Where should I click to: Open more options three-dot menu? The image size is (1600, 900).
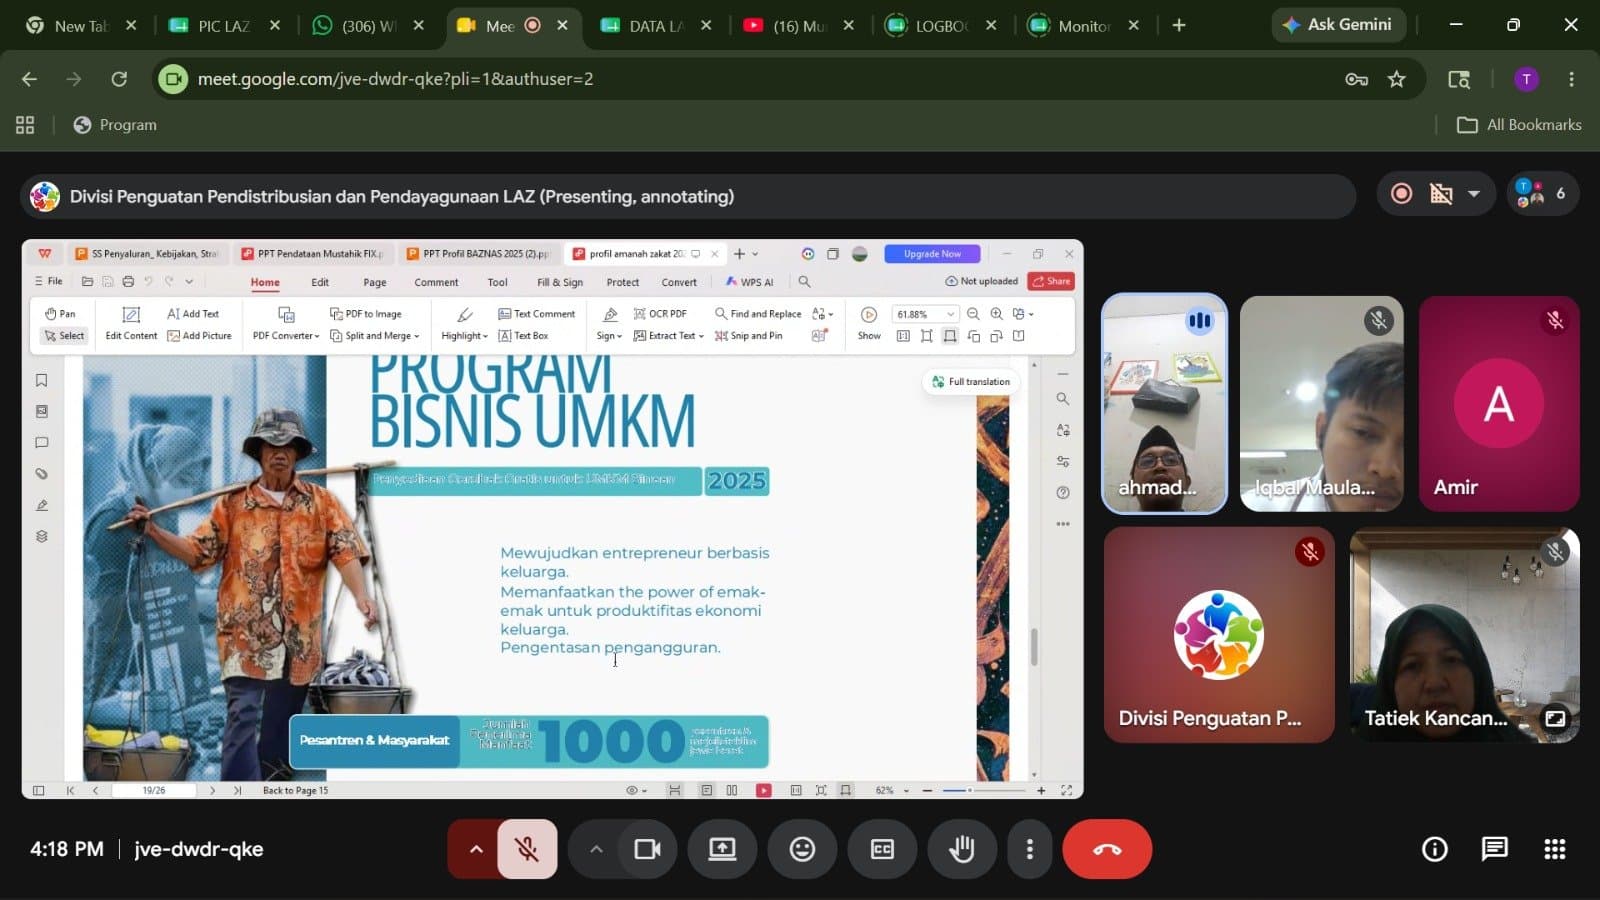click(1030, 849)
